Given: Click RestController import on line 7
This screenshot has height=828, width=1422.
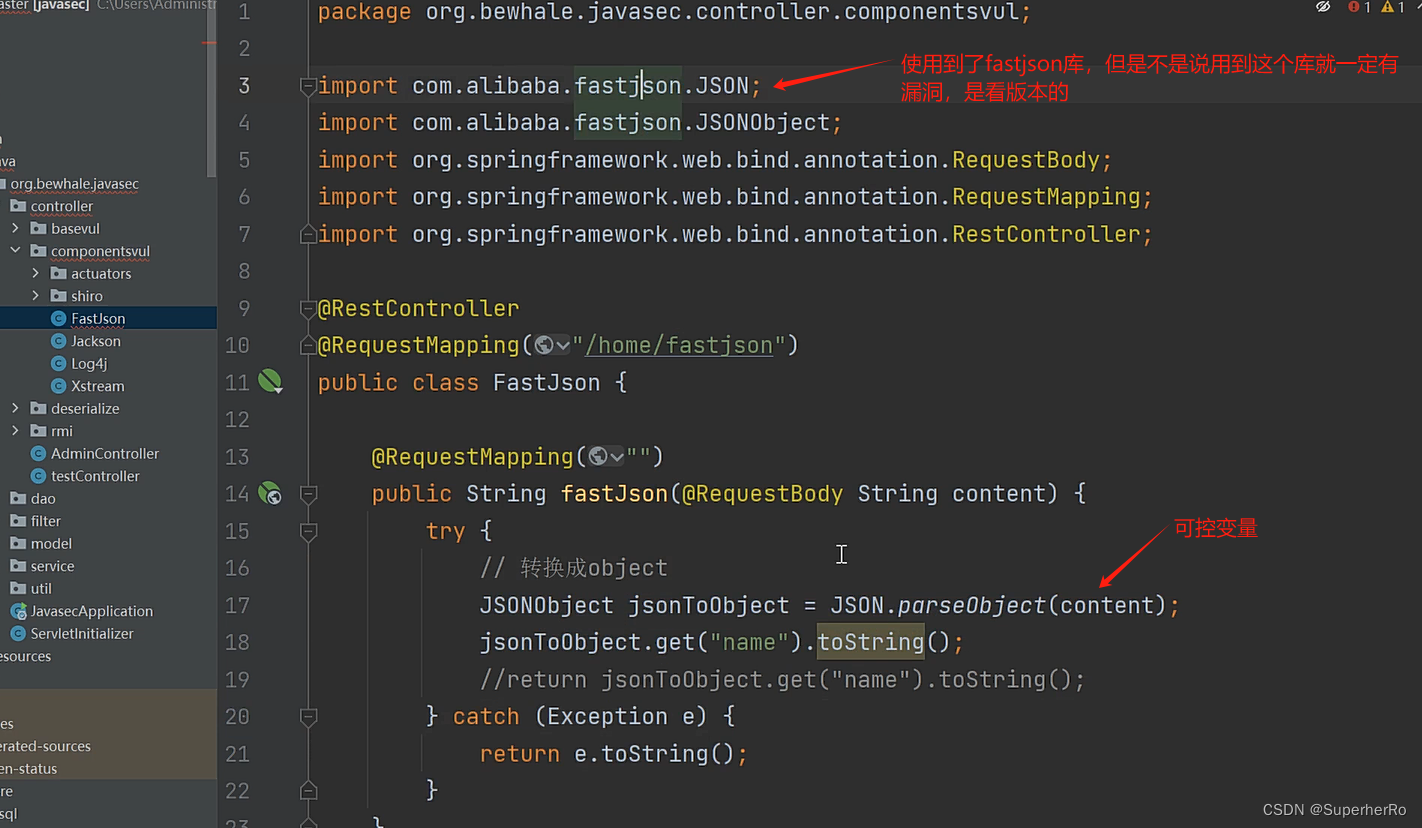Looking at the screenshot, I should click(1046, 234).
